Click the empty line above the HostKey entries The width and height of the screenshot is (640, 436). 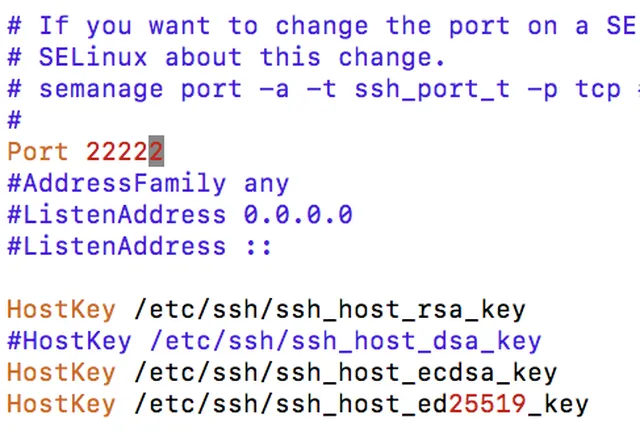pos(320,278)
